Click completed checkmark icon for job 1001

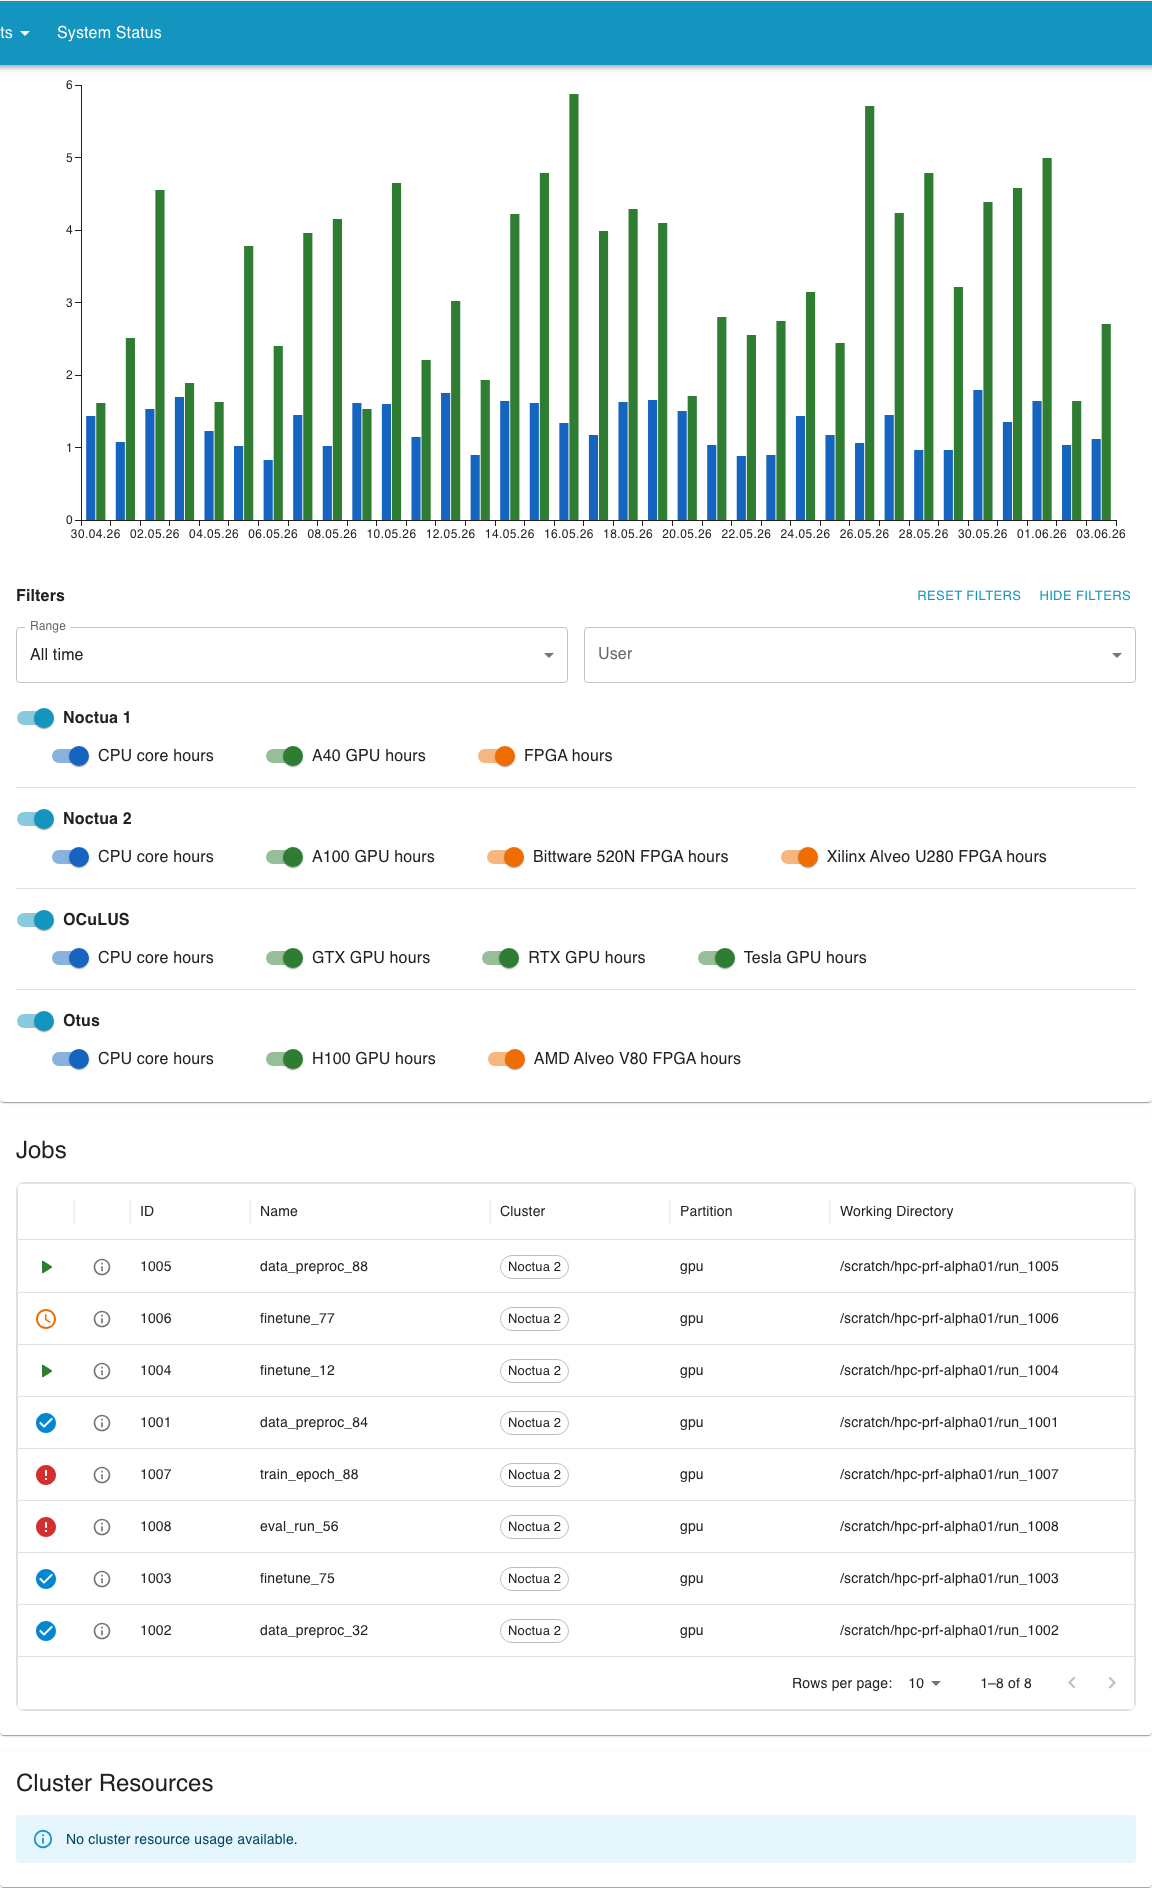(46, 1423)
